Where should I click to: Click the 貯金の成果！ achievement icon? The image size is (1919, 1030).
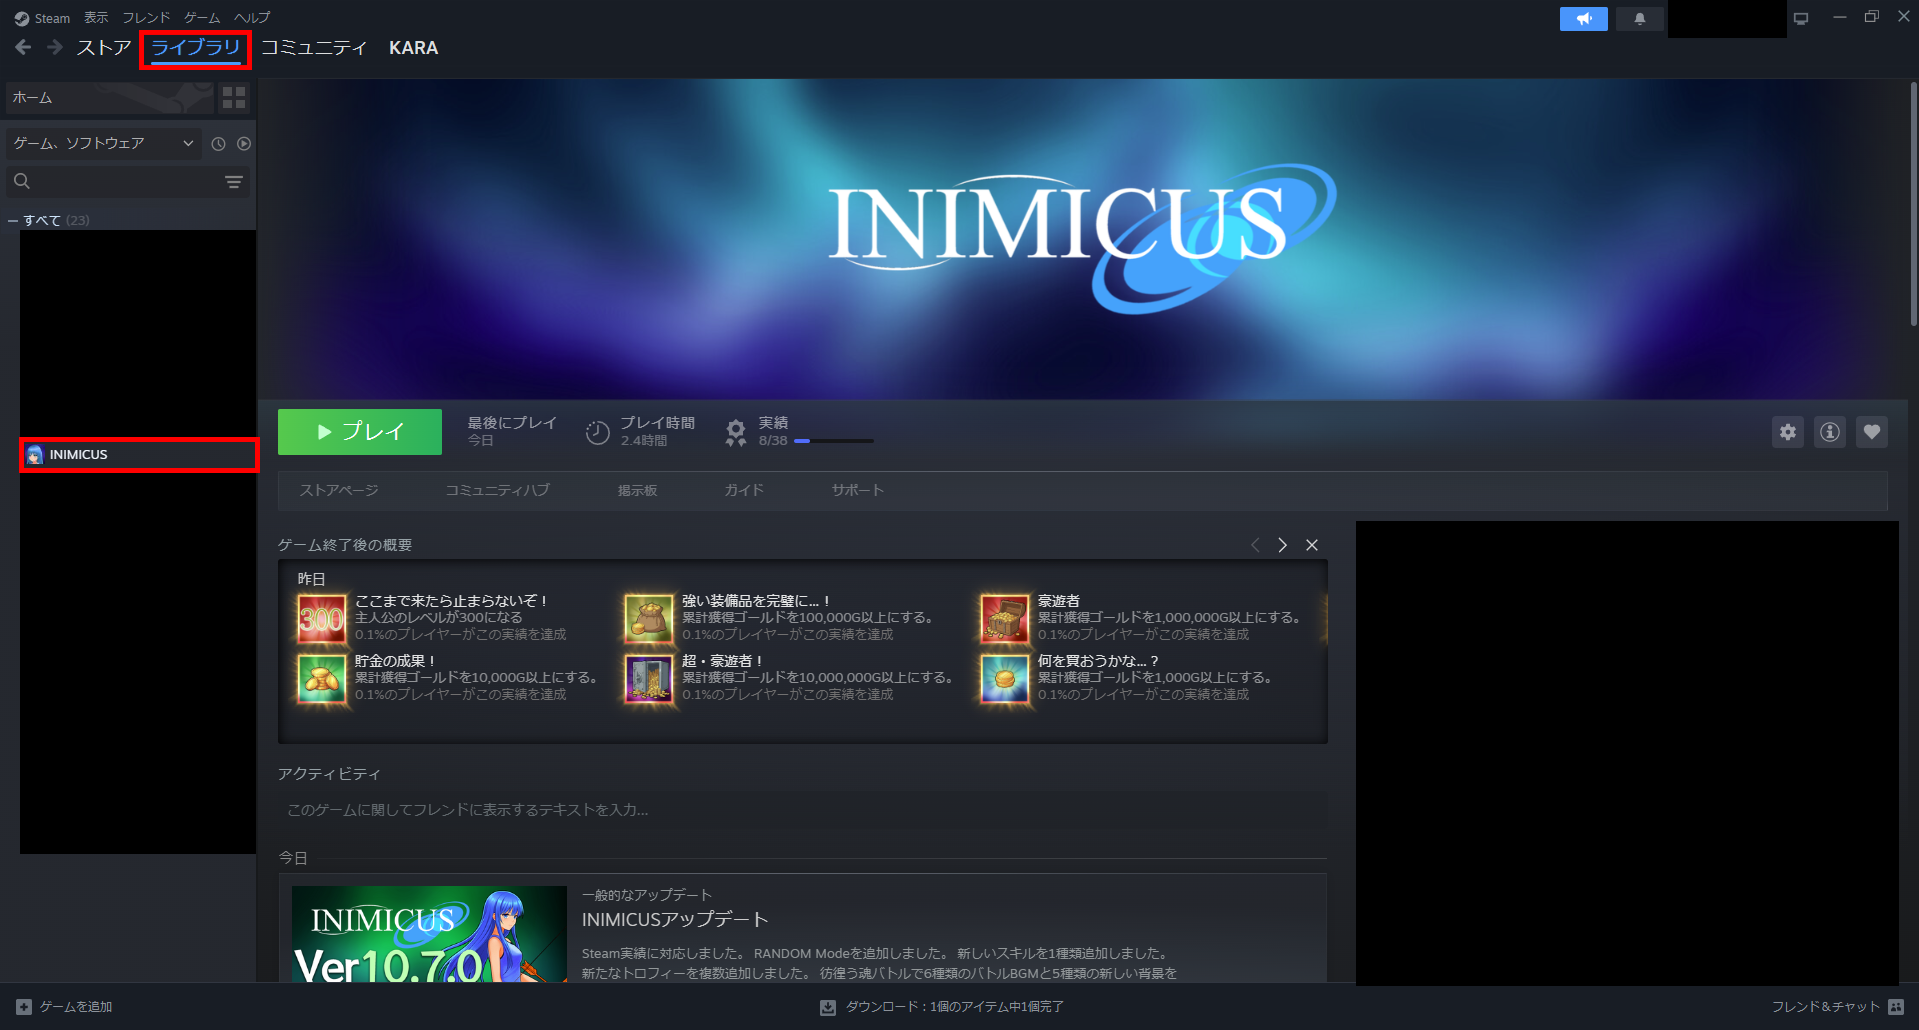[322, 679]
